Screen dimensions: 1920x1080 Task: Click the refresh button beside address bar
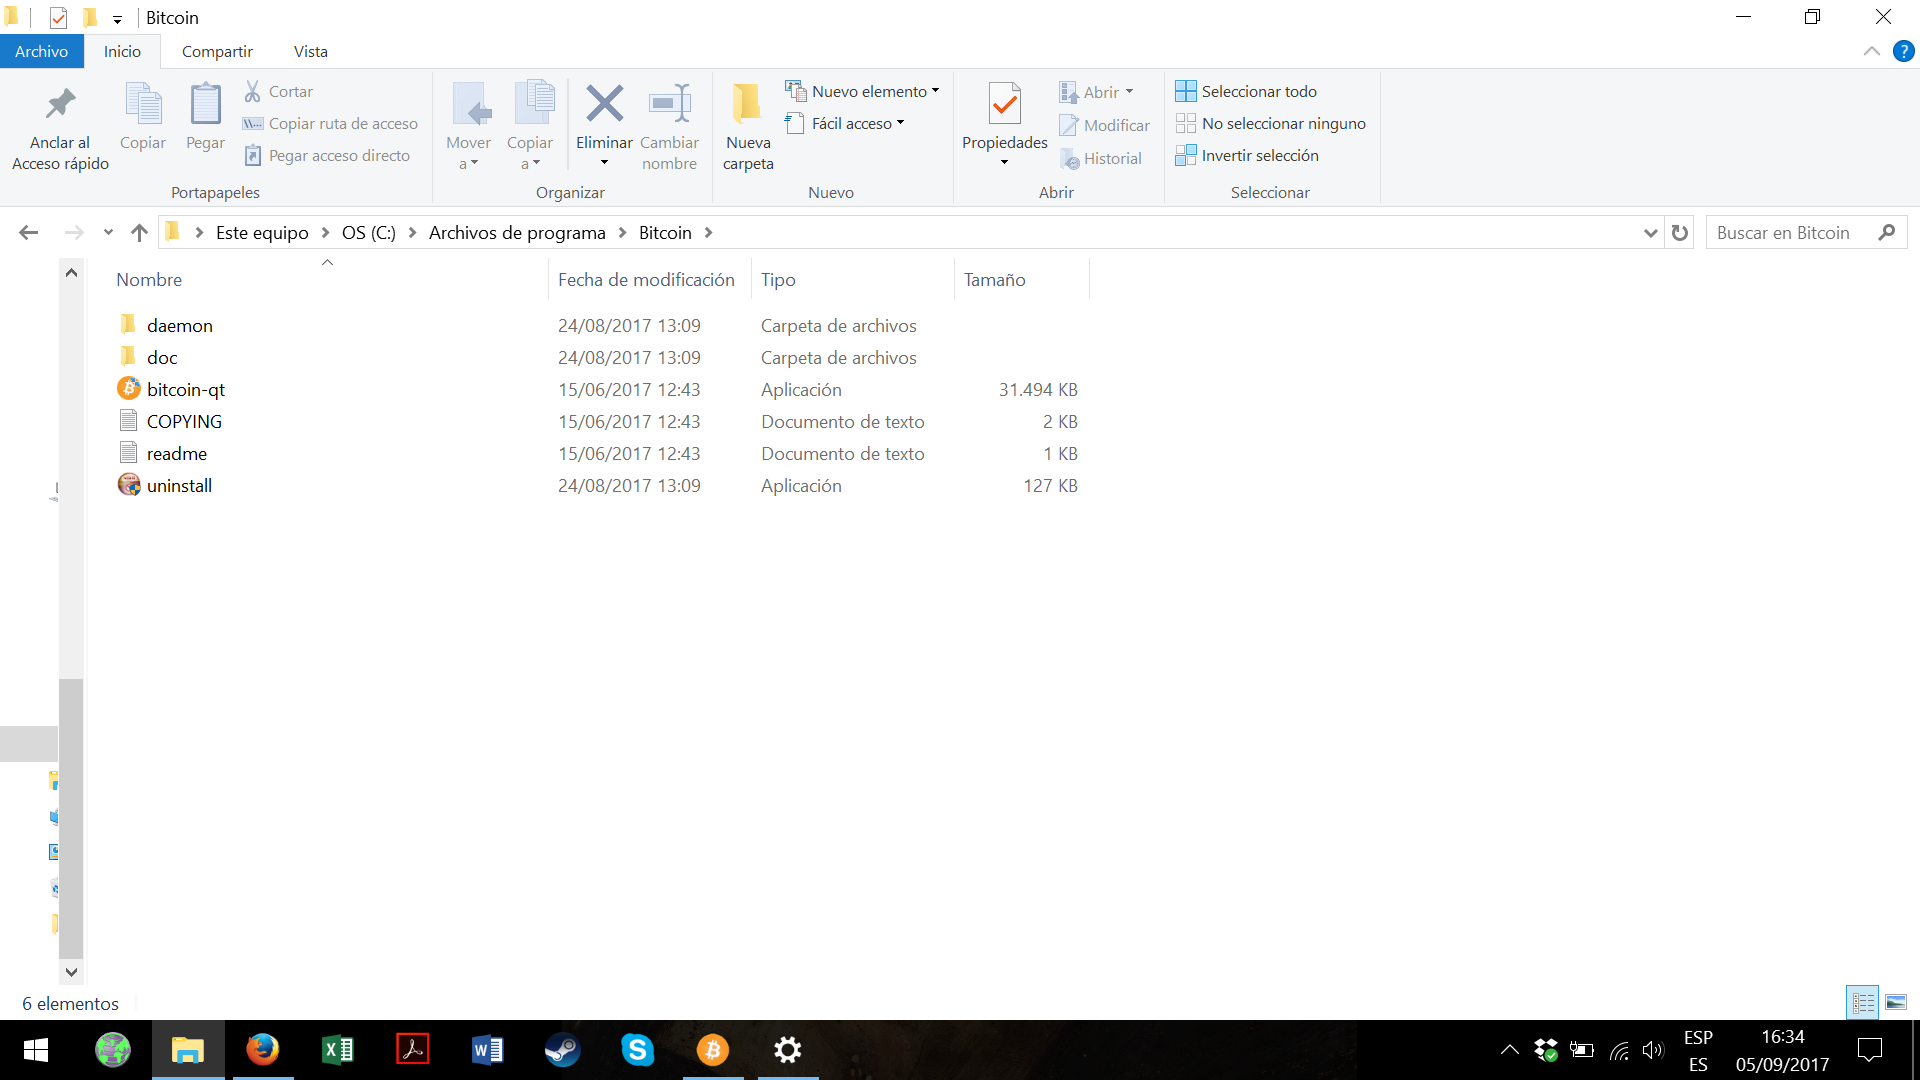point(1680,233)
